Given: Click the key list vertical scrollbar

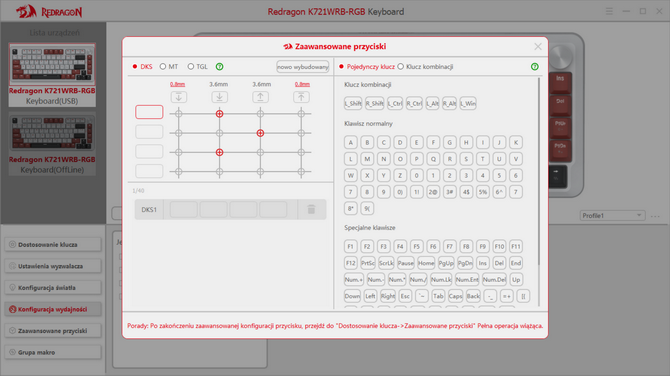Looking at the screenshot, I should [539, 171].
